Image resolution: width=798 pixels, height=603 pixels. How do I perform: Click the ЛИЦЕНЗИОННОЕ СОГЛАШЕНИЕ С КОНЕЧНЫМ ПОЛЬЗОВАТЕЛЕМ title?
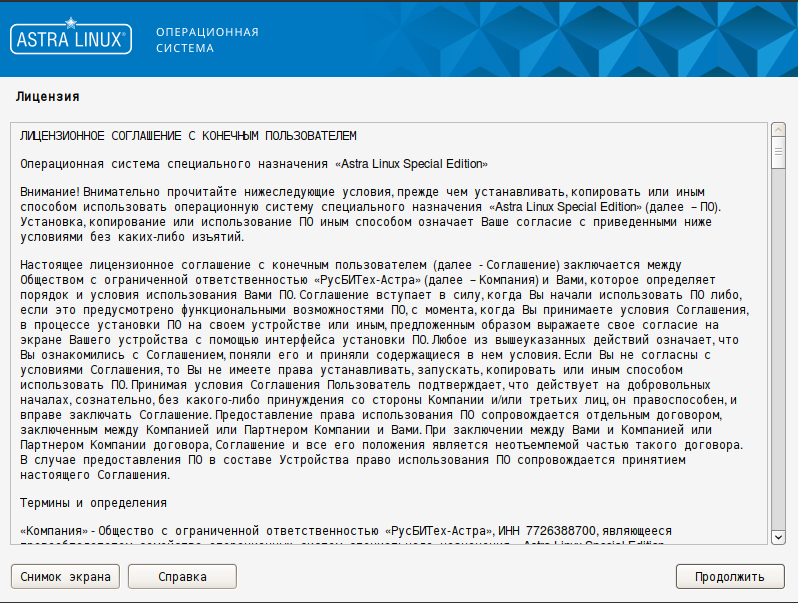[x=188, y=136]
